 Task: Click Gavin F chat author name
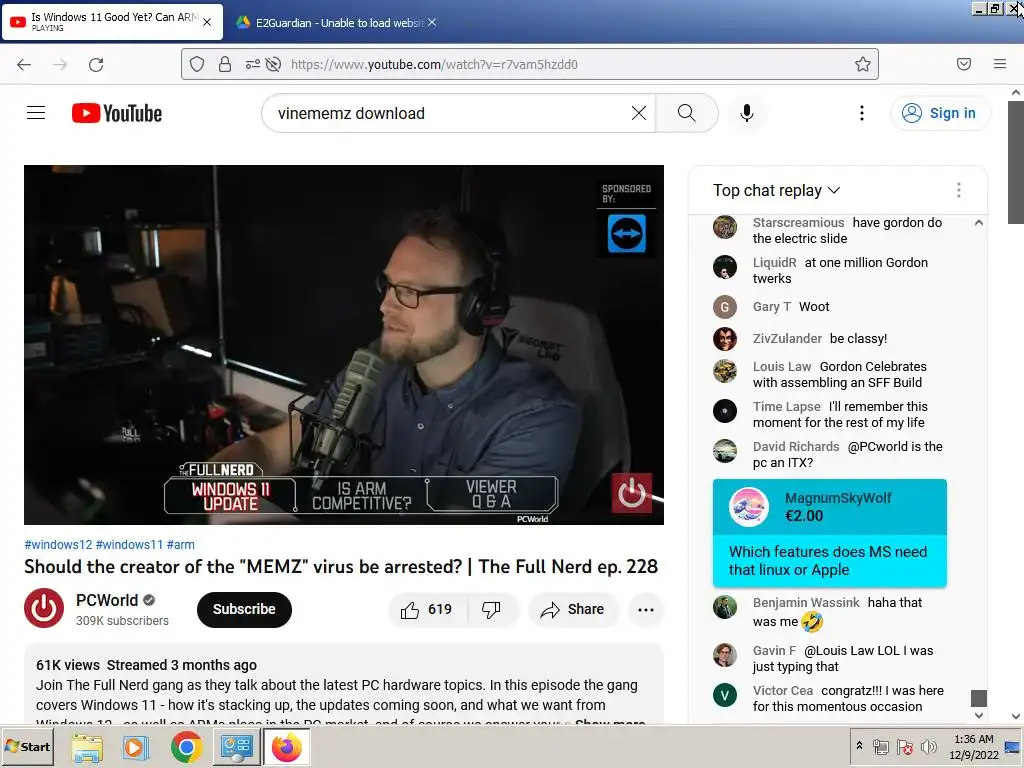775,650
